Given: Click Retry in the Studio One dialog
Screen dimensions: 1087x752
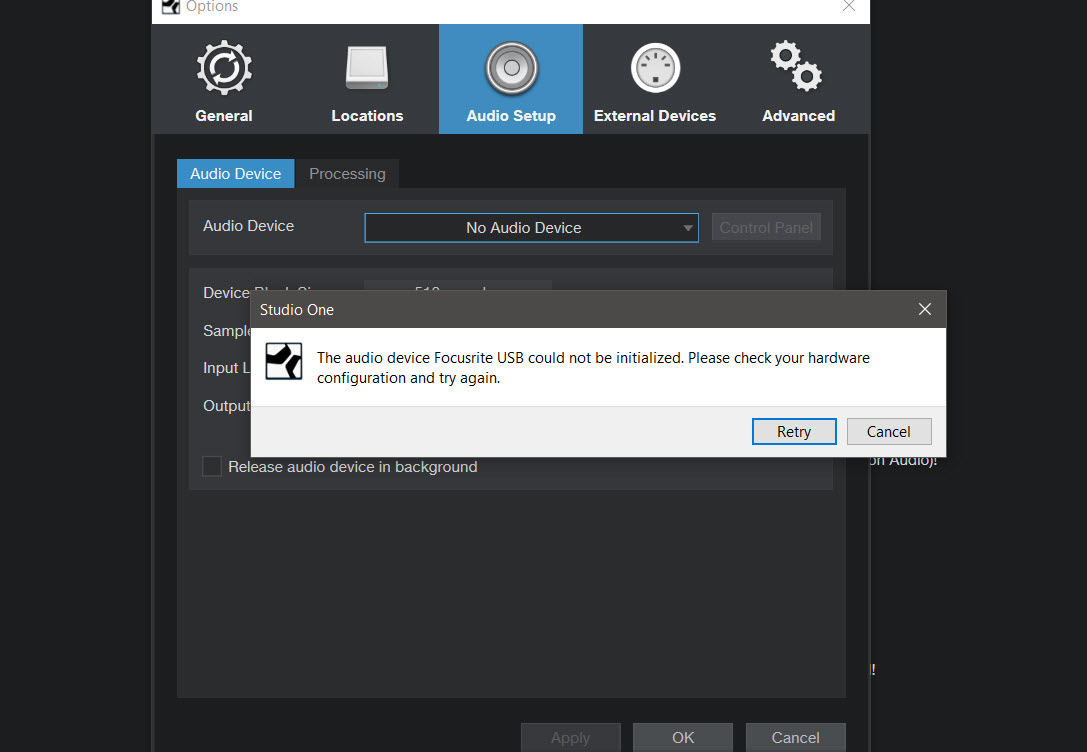Looking at the screenshot, I should [794, 432].
